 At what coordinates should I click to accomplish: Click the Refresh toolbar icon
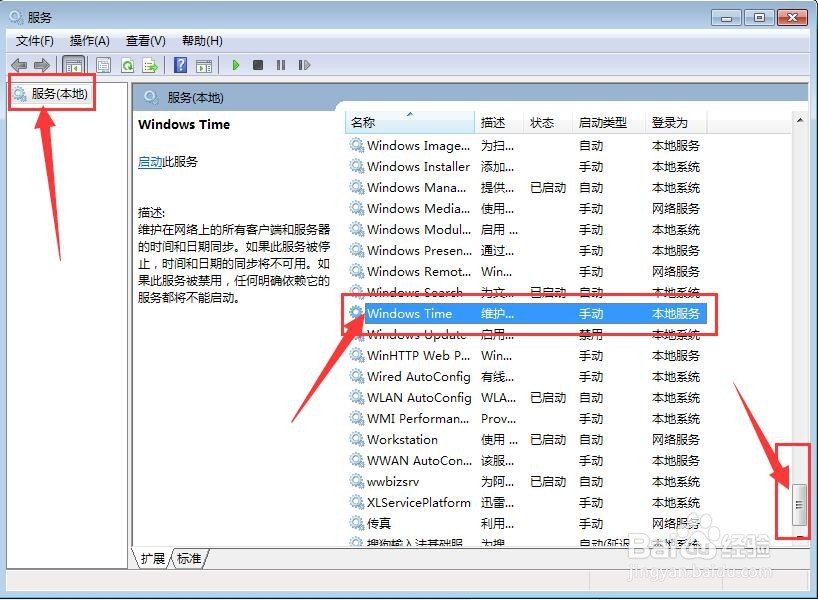127,65
